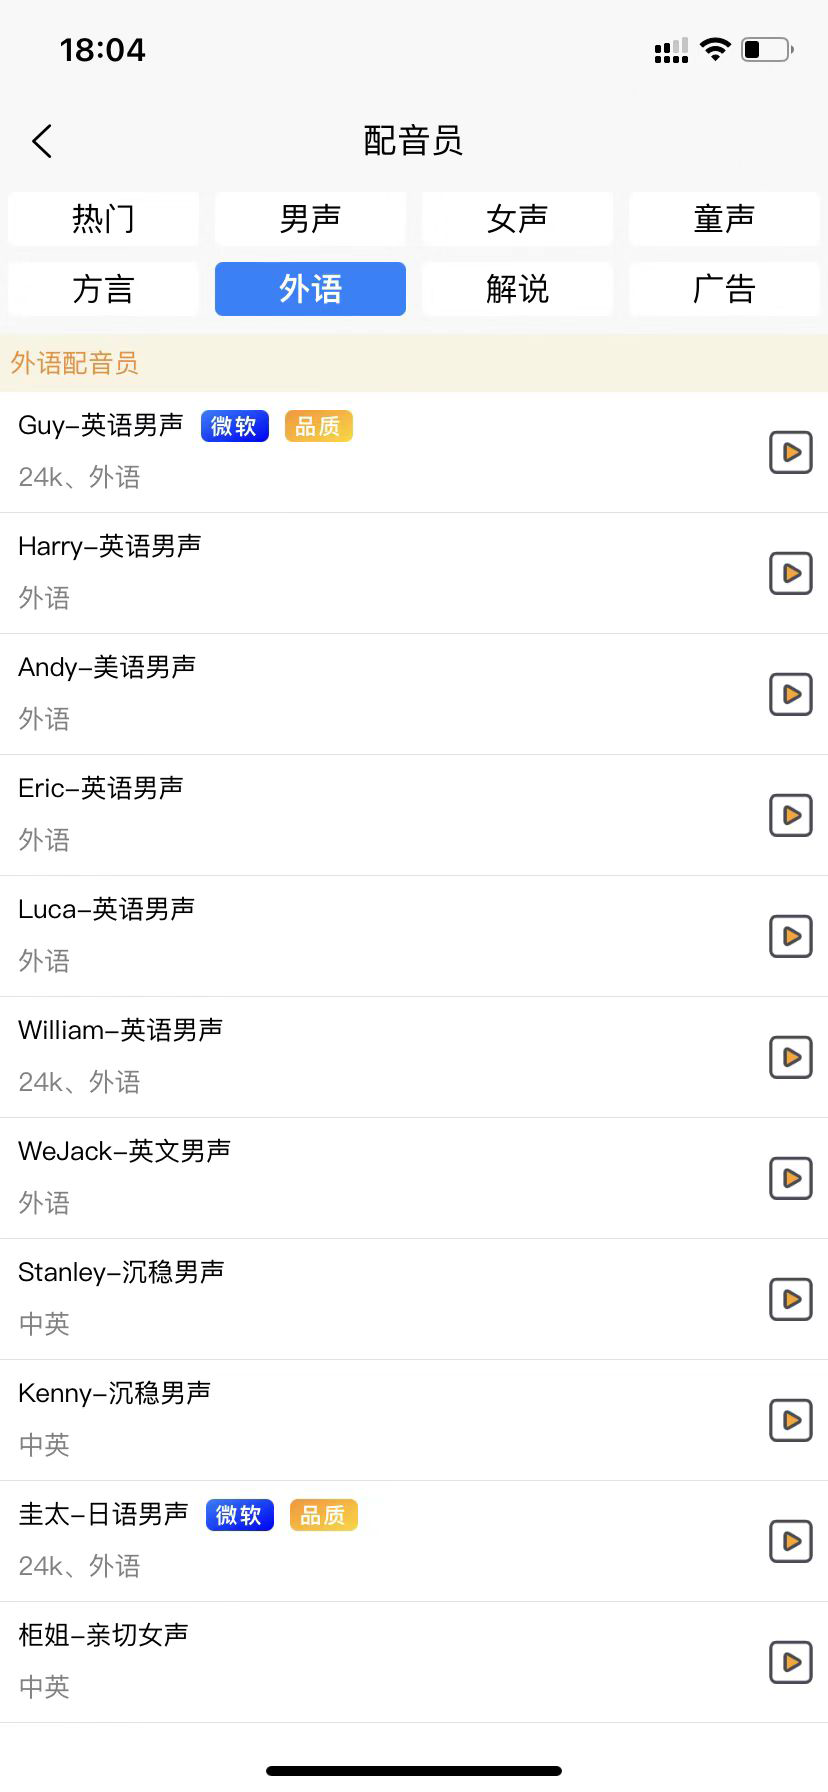Open the 广告 advertisement tab

[724, 289]
